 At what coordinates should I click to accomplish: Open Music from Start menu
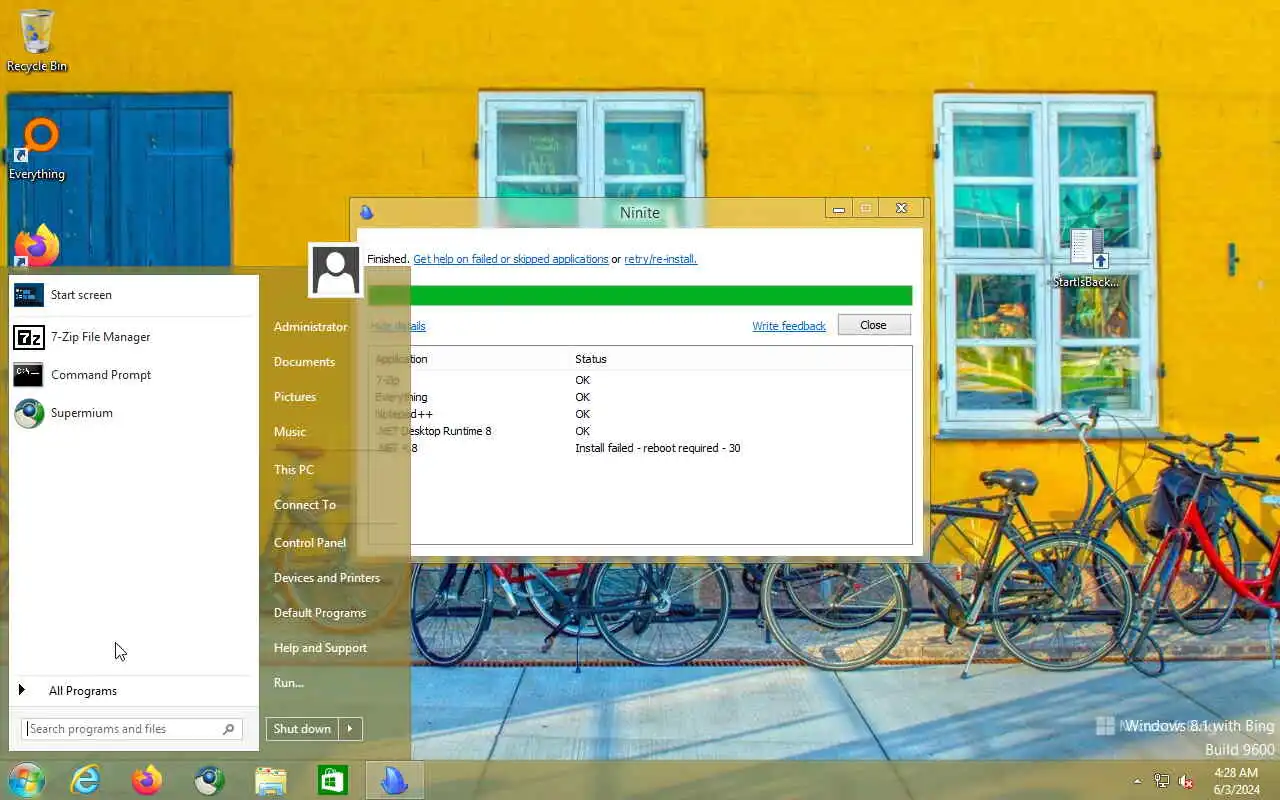pyautogui.click(x=290, y=432)
